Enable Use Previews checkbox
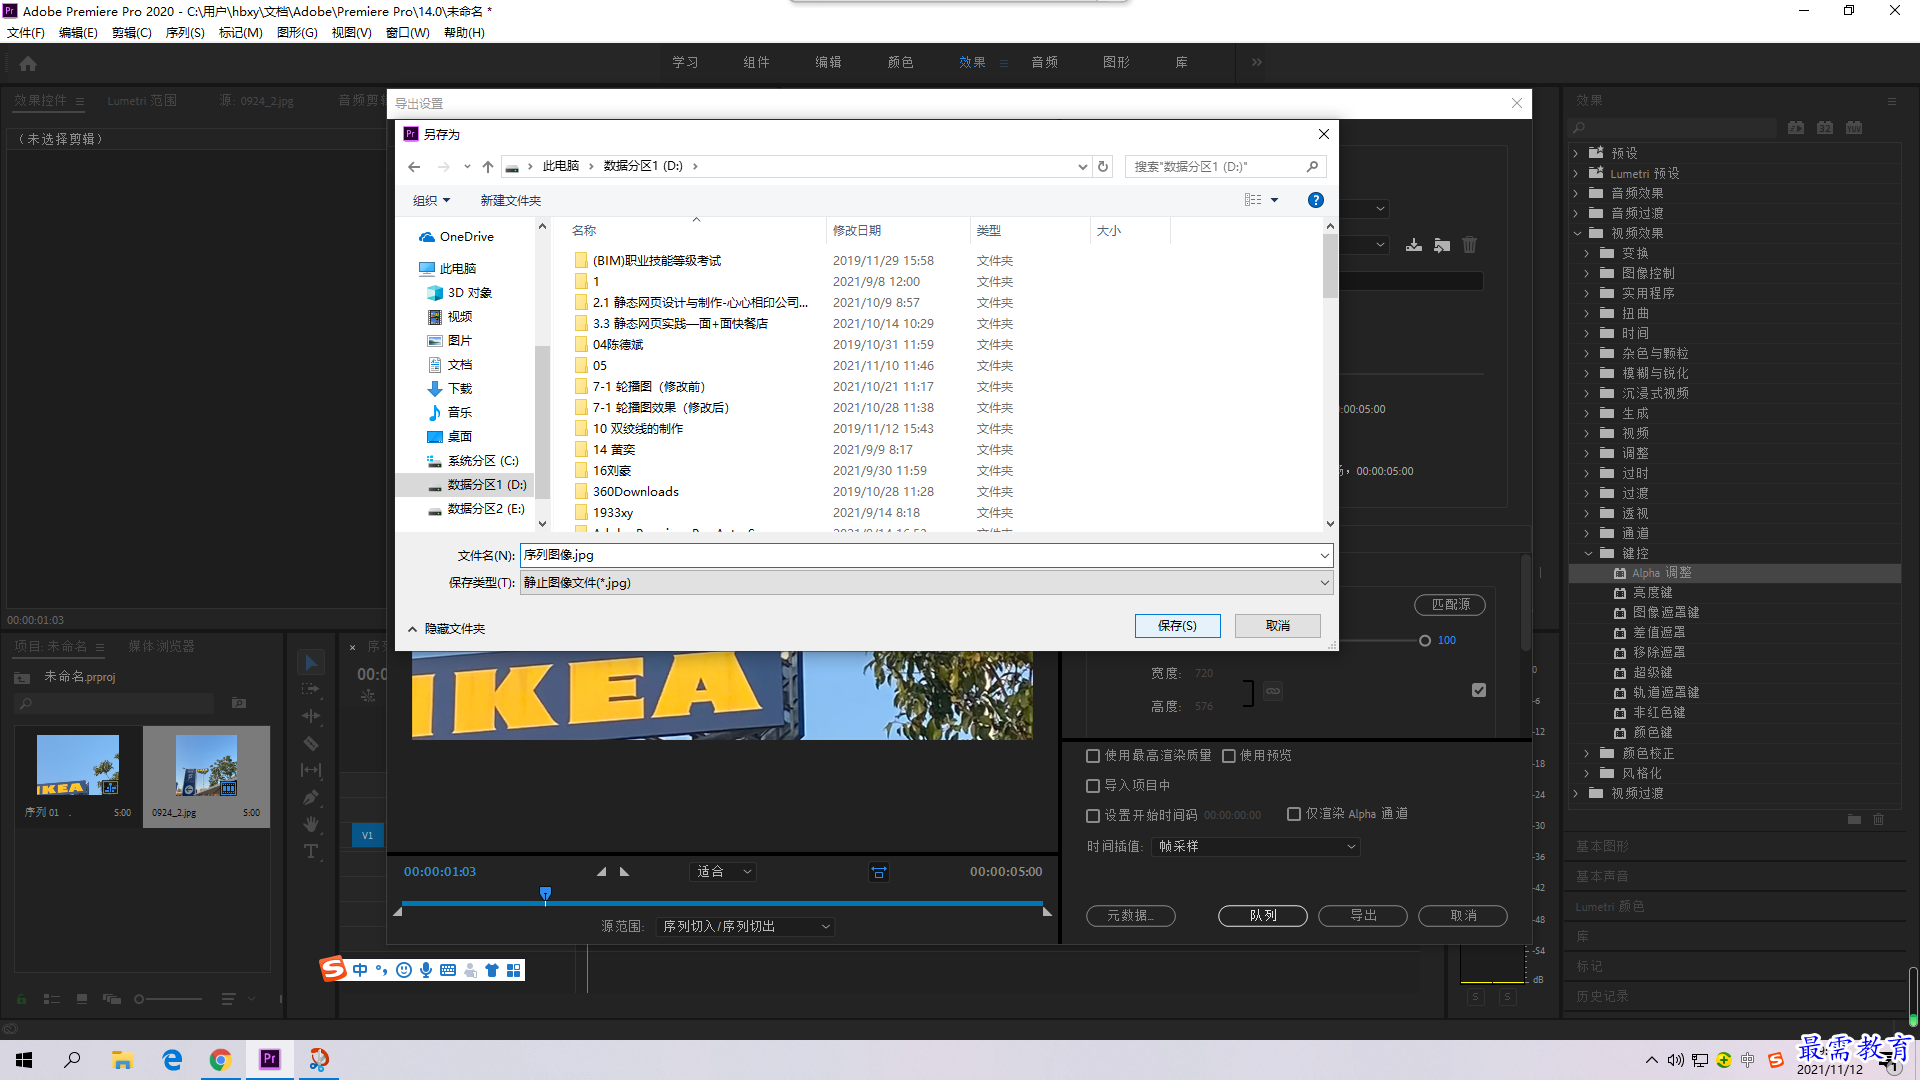1920x1080 pixels. pyautogui.click(x=1229, y=756)
